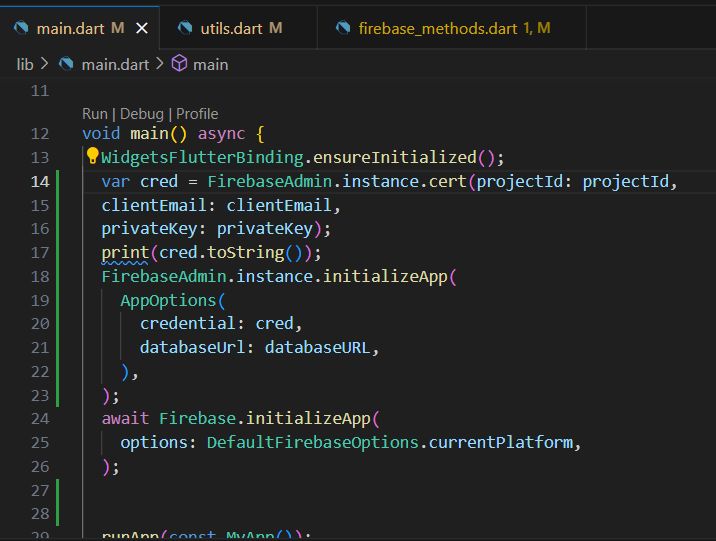
Task: Click credential: on line 20
Action: pos(192,324)
